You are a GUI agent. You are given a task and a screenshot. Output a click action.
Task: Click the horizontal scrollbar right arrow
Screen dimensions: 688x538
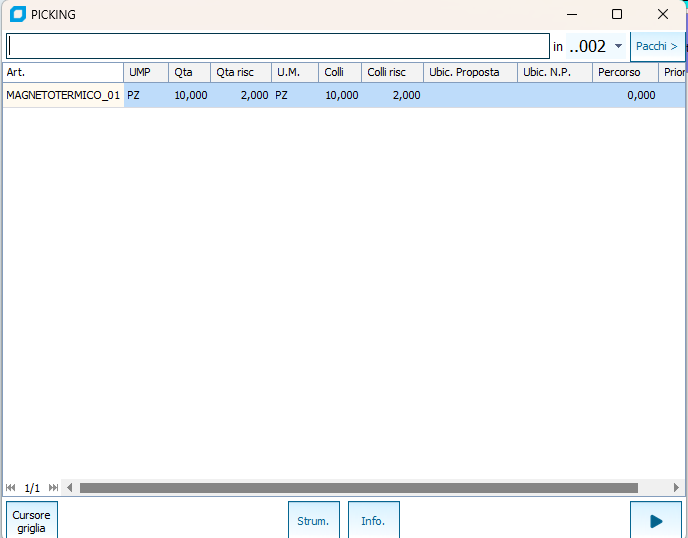[x=676, y=488]
